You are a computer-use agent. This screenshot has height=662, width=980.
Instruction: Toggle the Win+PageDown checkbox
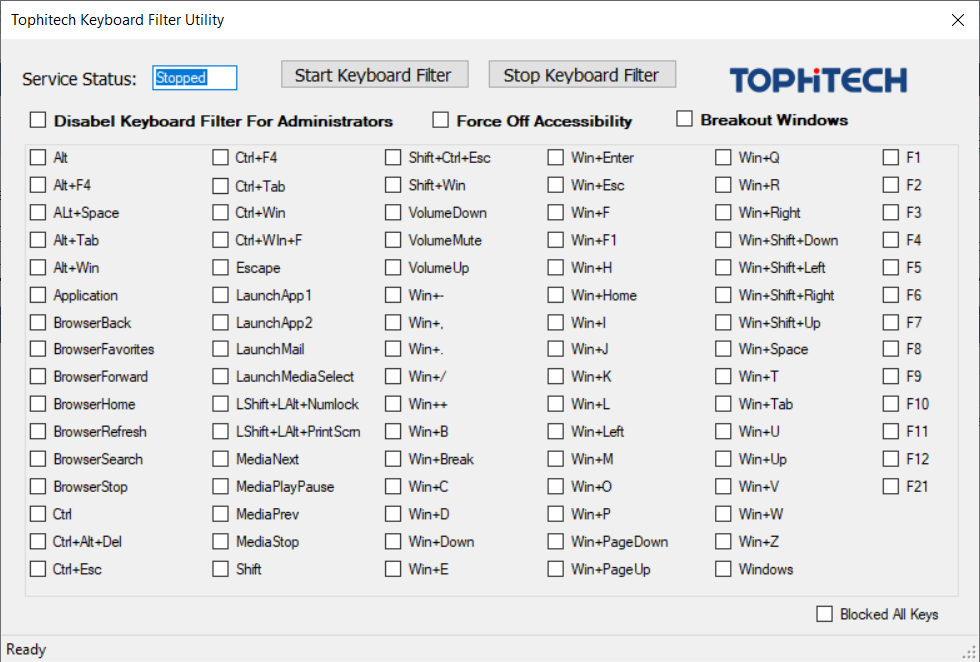(x=555, y=542)
